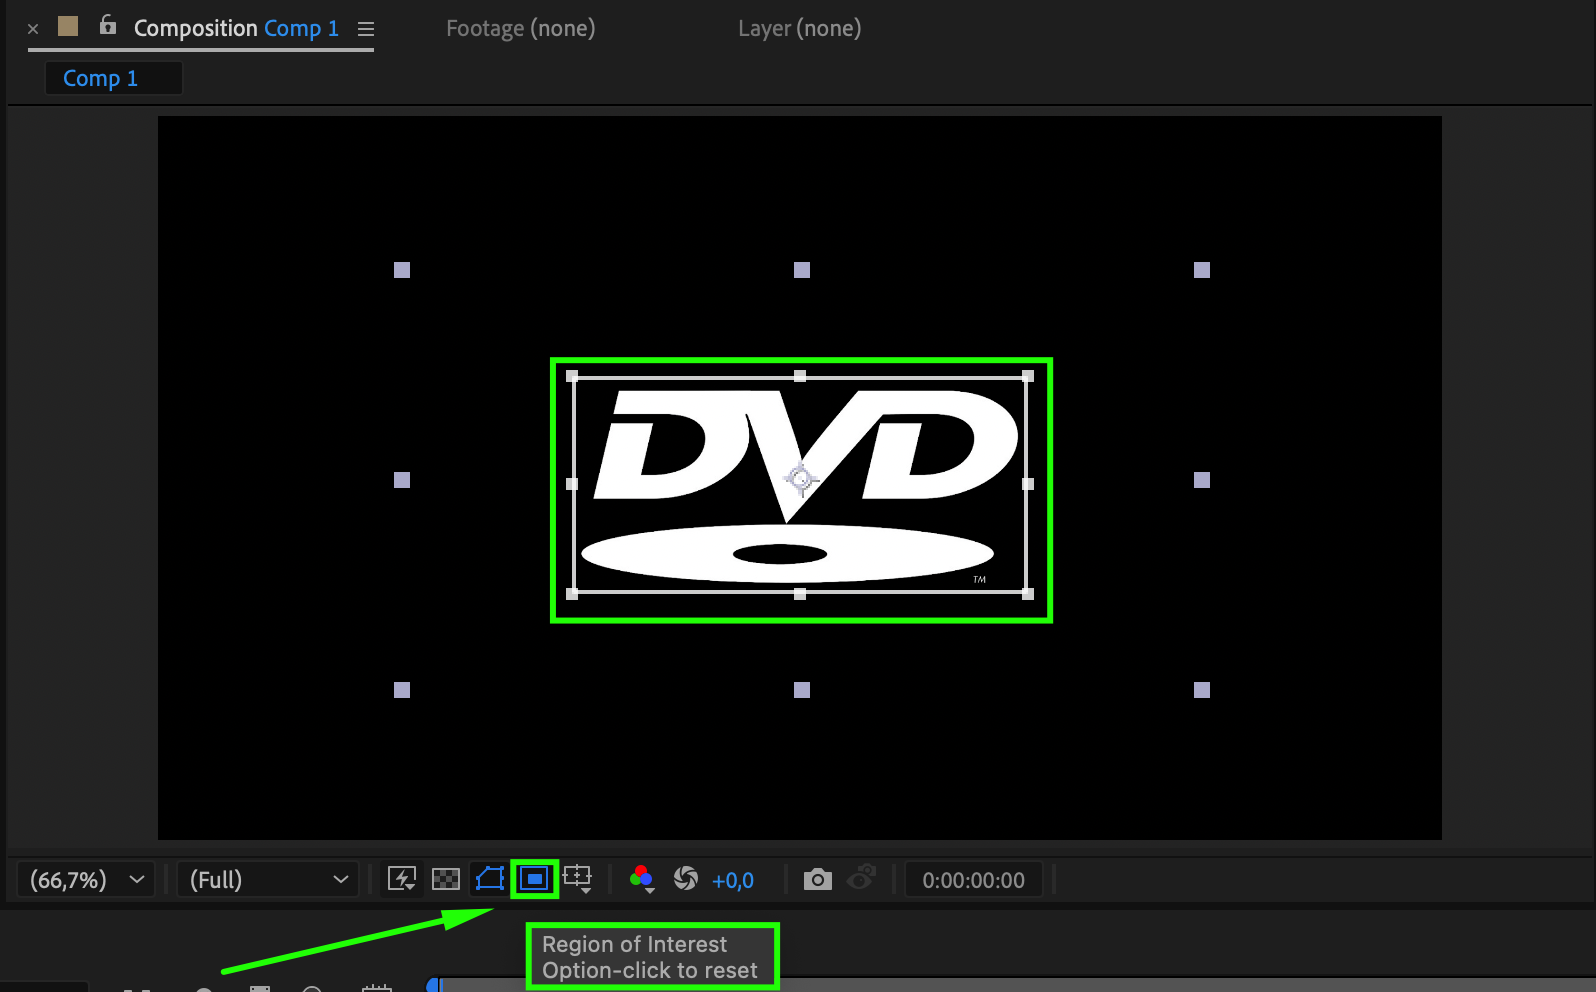Switch to the Footage (none) tab

click(x=521, y=28)
